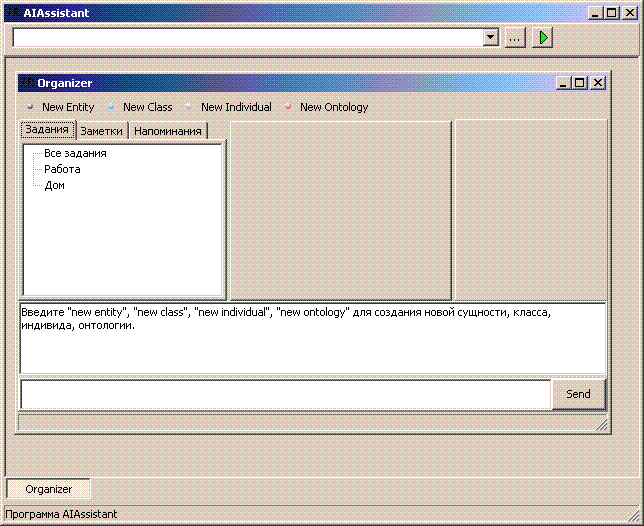Select the Дом tree node
Image resolution: width=644 pixels, height=526 pixels.
pos(54,186)
